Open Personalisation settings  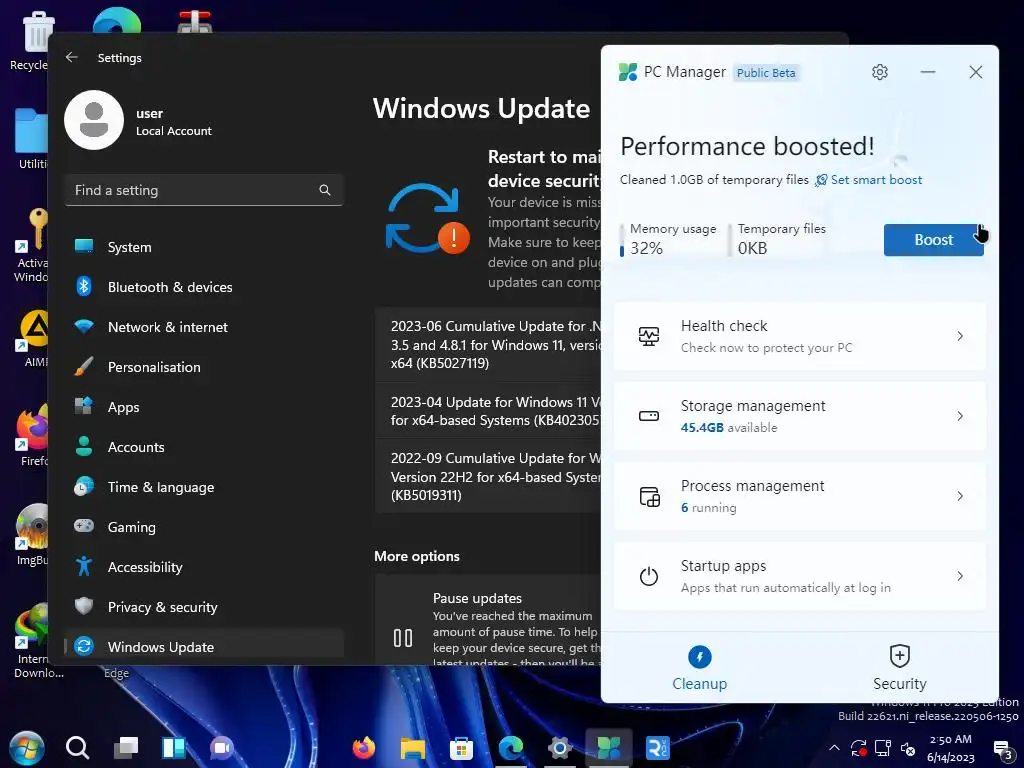point(204,367)
